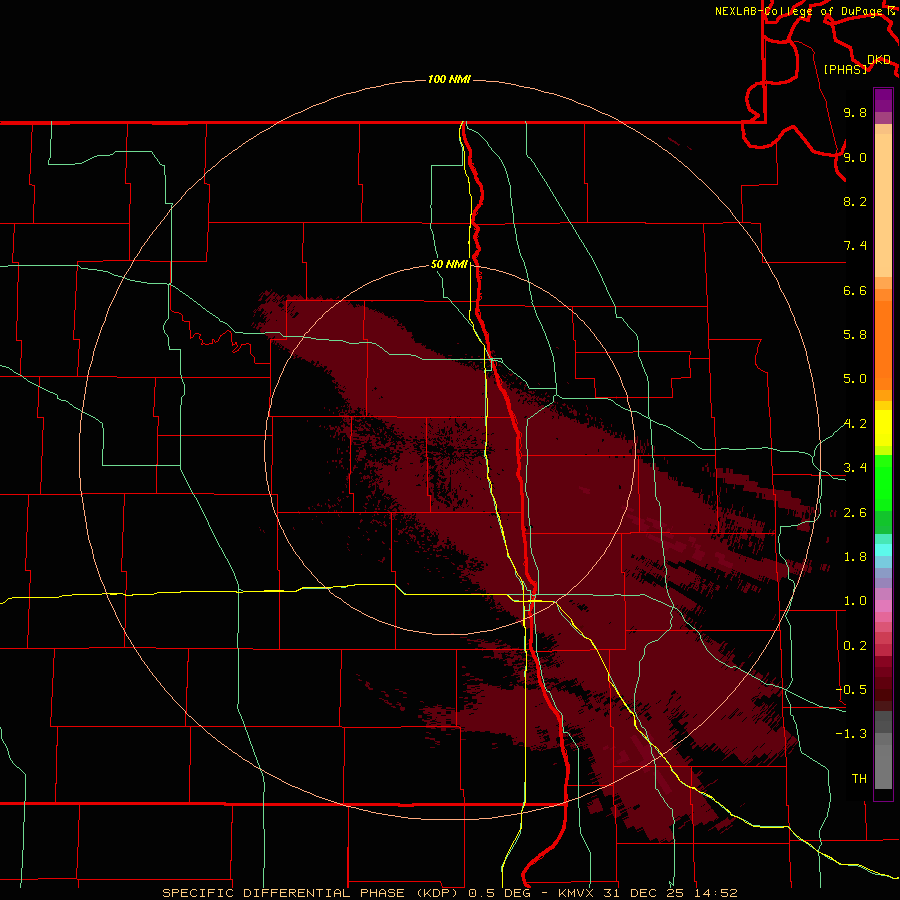Click the 2.6 value on the scale
The height and width of the screenshot is (900, 900).
(x=855, y=513)
